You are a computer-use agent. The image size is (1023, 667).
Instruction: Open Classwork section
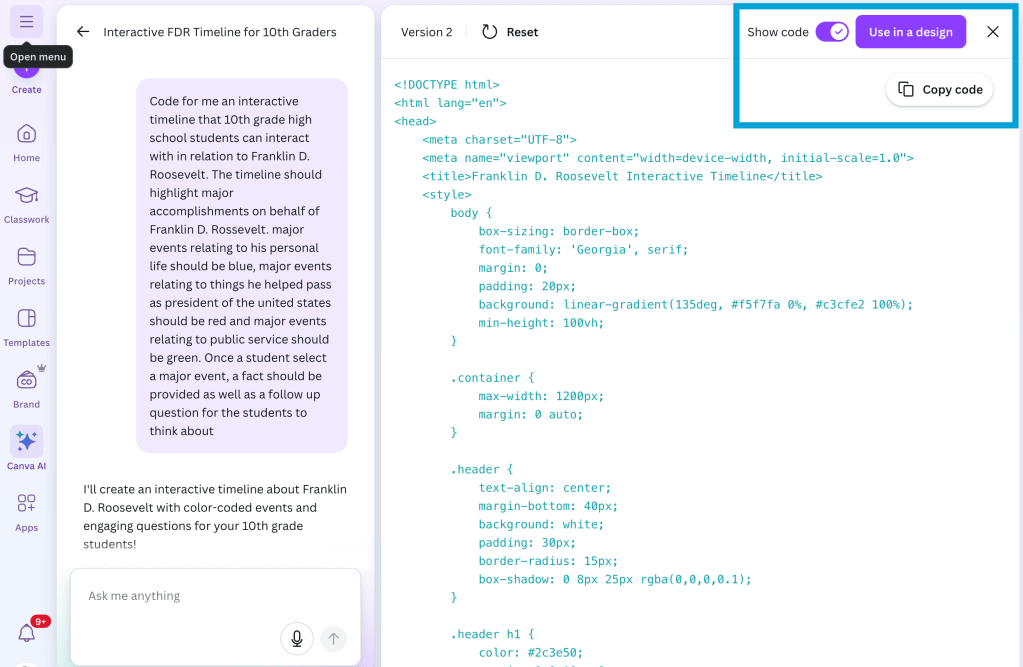click(27, 203)
